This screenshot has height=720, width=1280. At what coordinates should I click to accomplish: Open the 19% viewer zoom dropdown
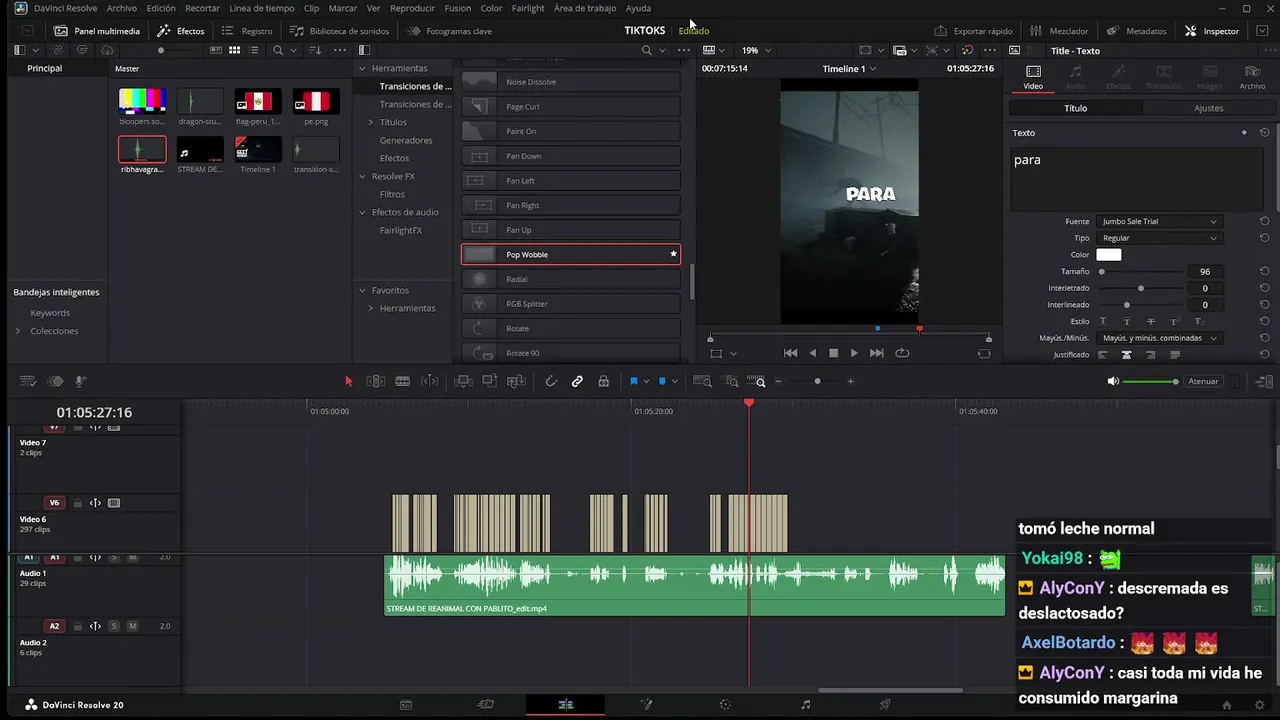pyautogui.click(x=755, y=50)
